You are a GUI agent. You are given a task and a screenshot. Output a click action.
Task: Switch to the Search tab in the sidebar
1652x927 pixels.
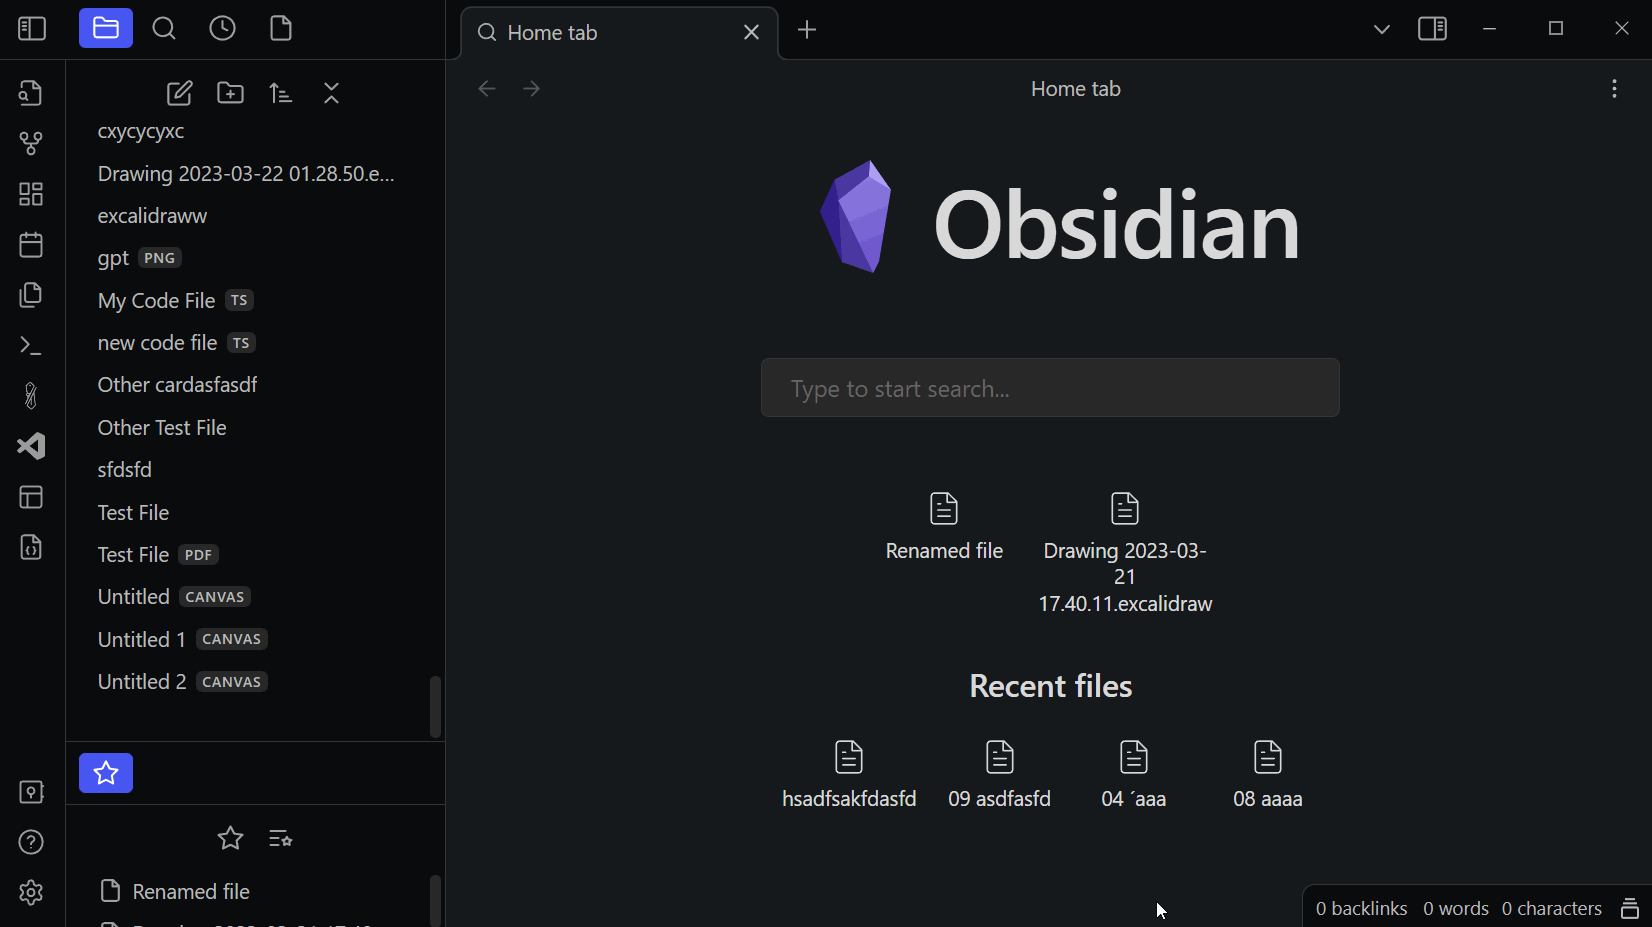click(164, 28)
